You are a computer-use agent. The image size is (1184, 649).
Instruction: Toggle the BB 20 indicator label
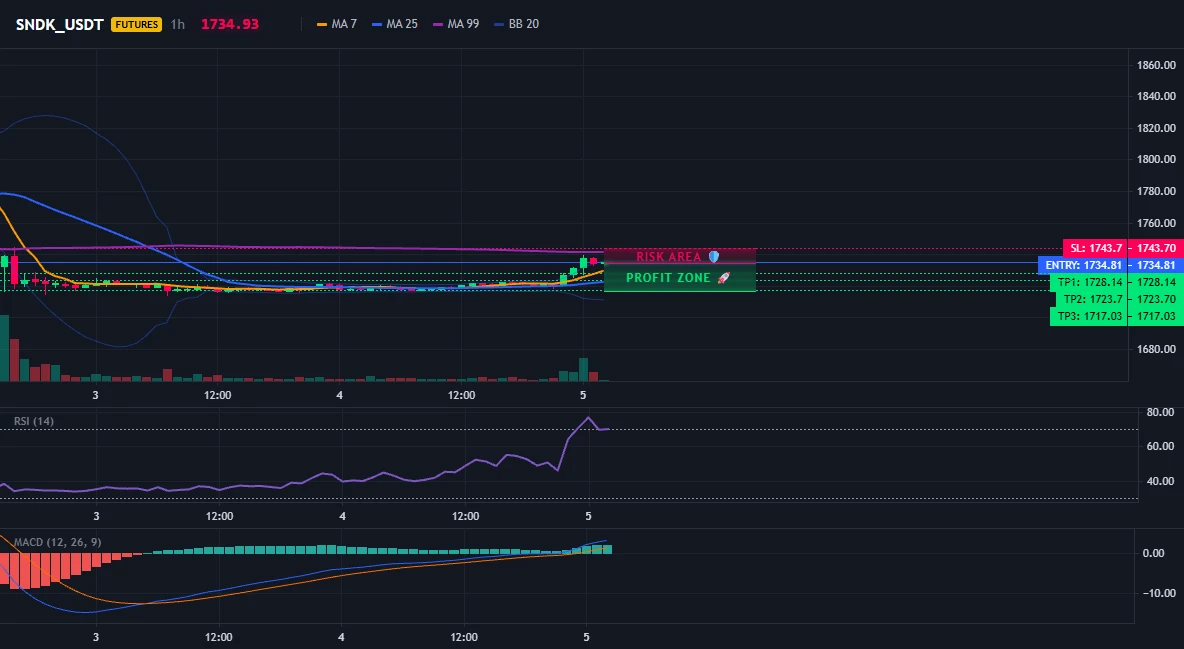[524, 24]
